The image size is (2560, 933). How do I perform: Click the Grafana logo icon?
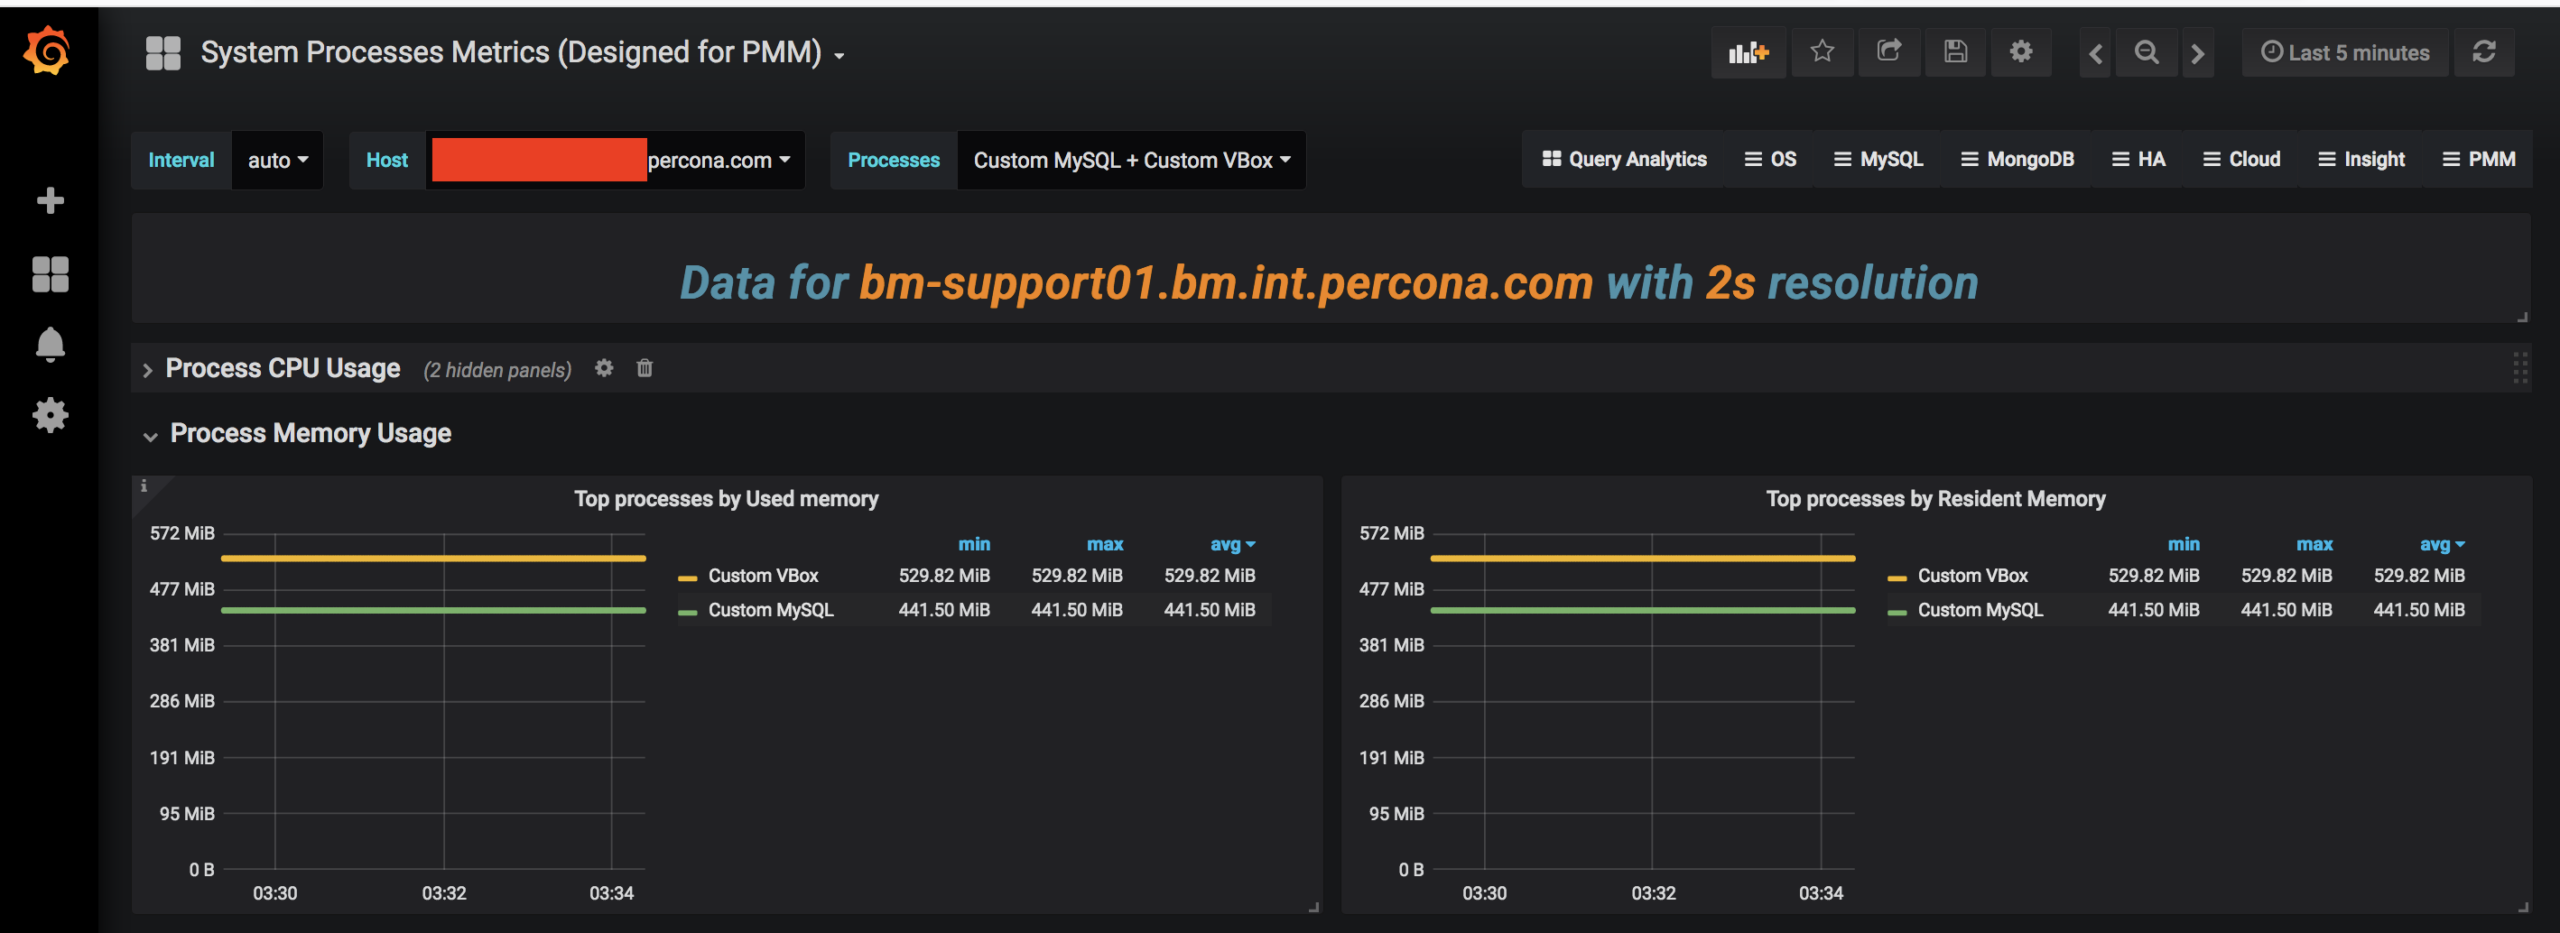pyautogui.click(x=47, y=51)
